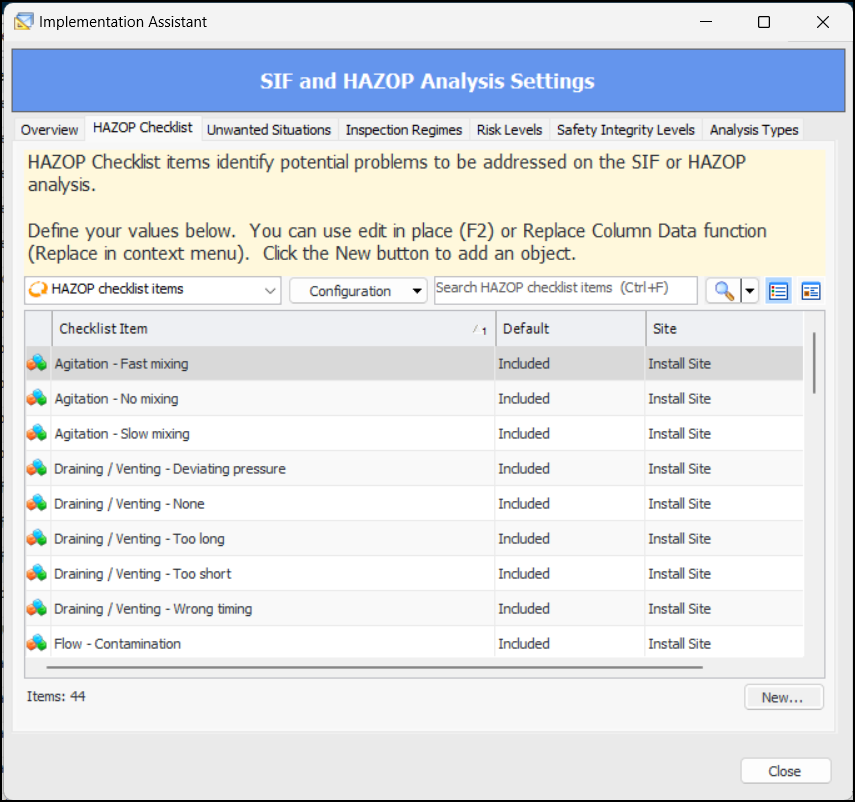Click icon beside Agitation - Fast mixing
Image resolution: width=855 pixels, height=802 pixels.
37,364
